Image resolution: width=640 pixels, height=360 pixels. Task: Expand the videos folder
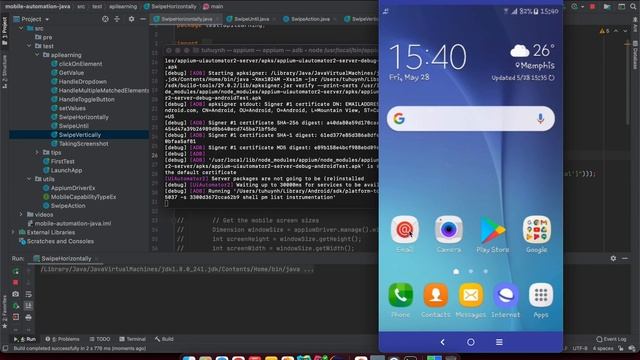point(21,214)
